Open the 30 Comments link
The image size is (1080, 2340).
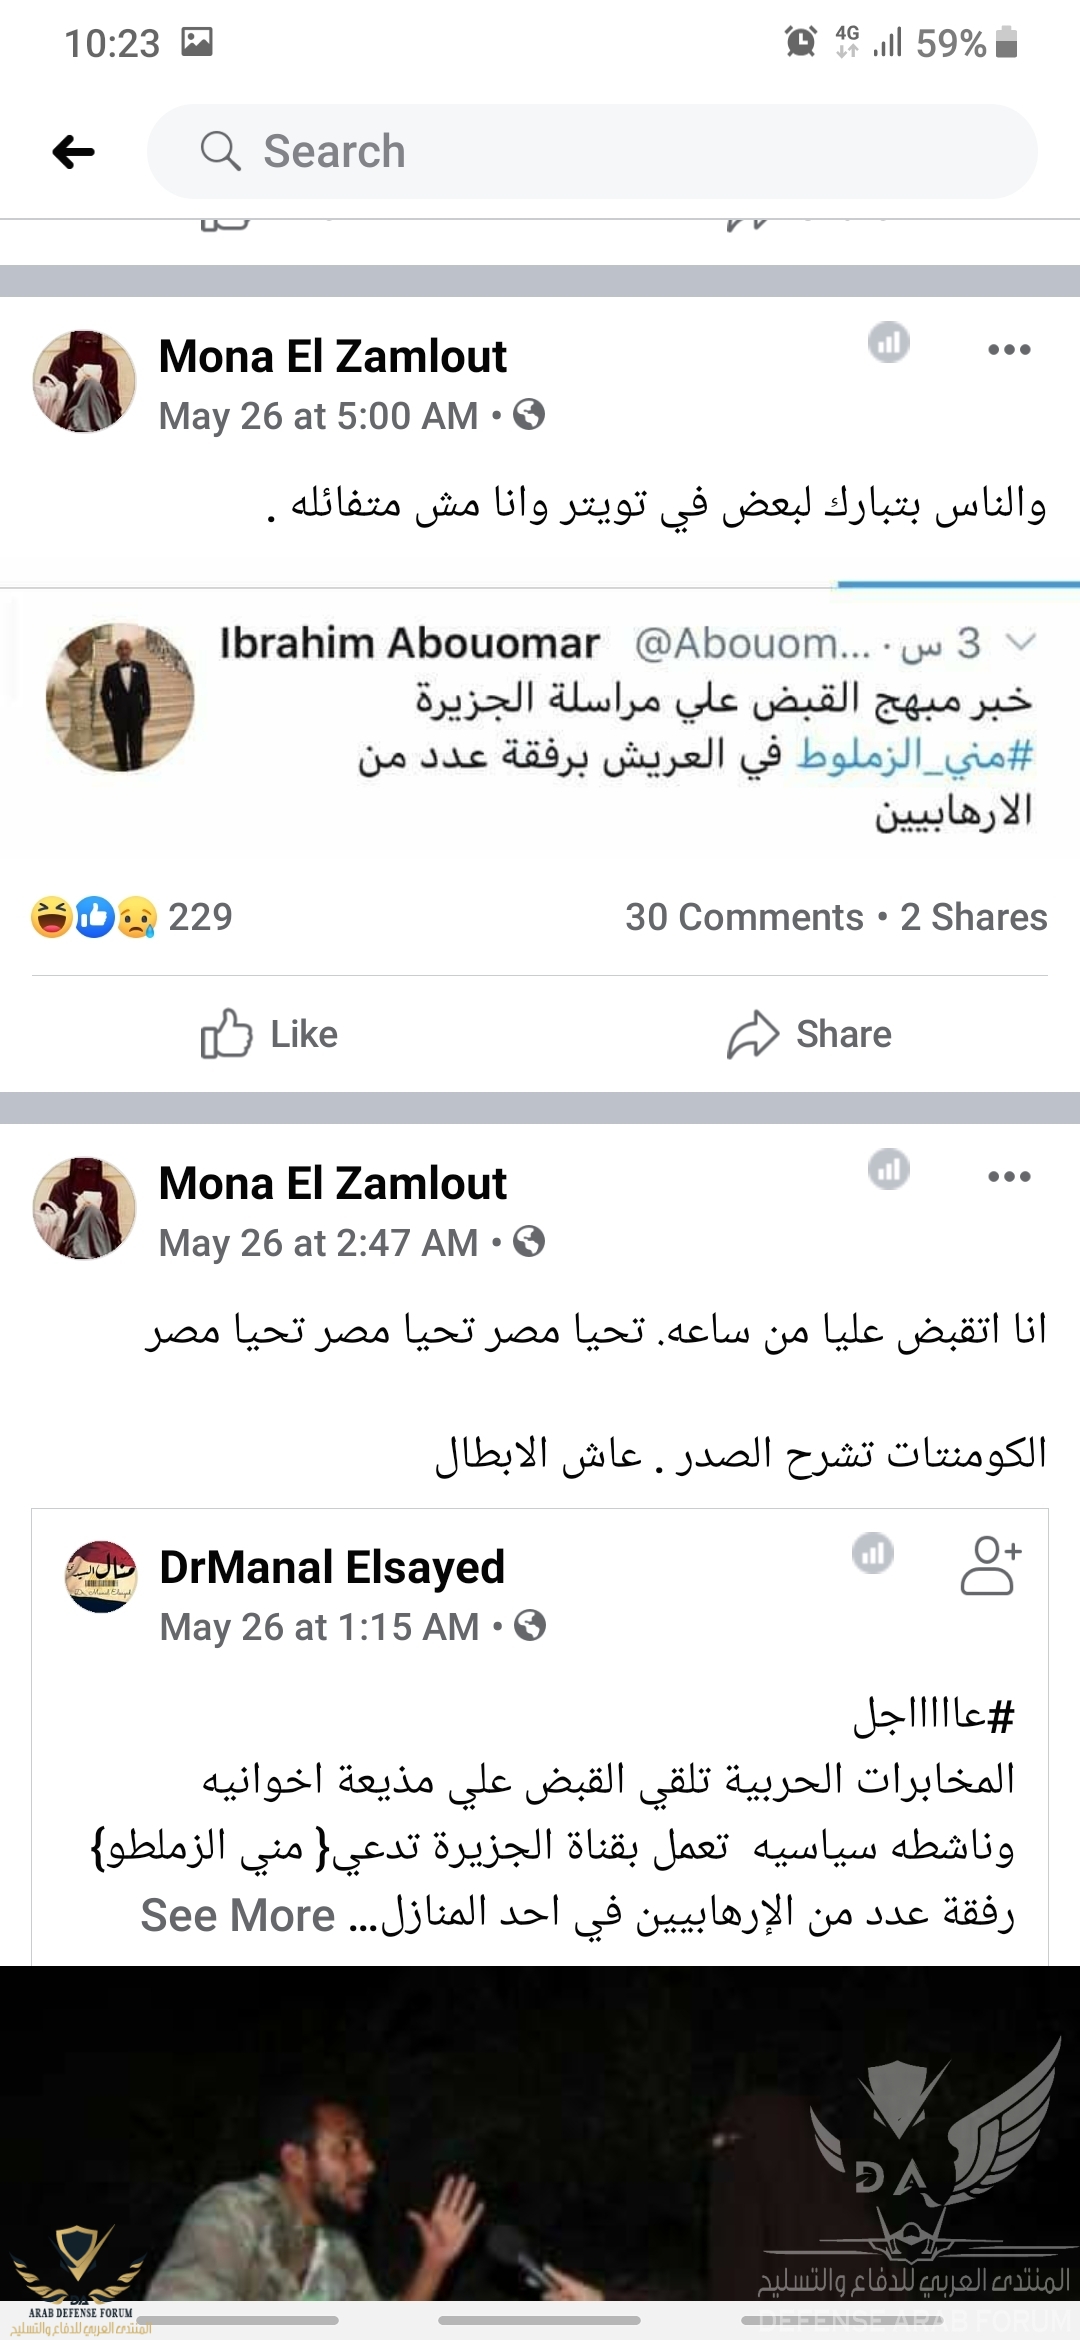744,917
